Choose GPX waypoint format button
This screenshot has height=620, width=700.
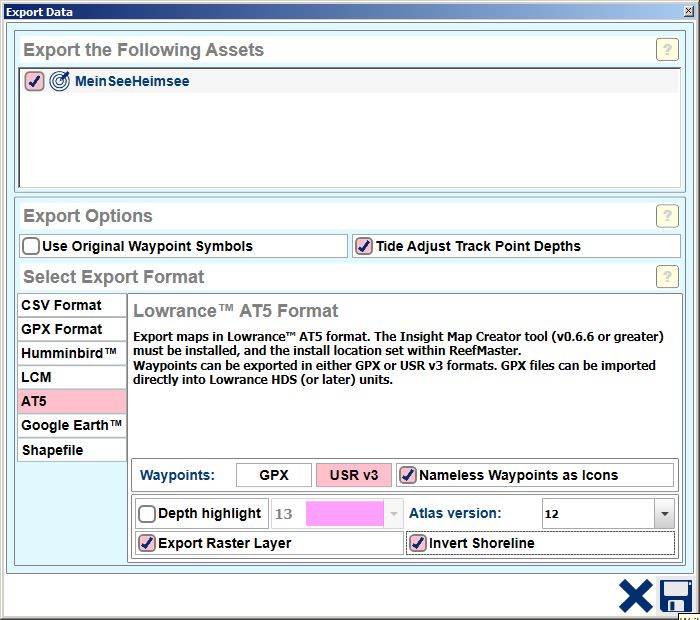click(x=273, y=475)
